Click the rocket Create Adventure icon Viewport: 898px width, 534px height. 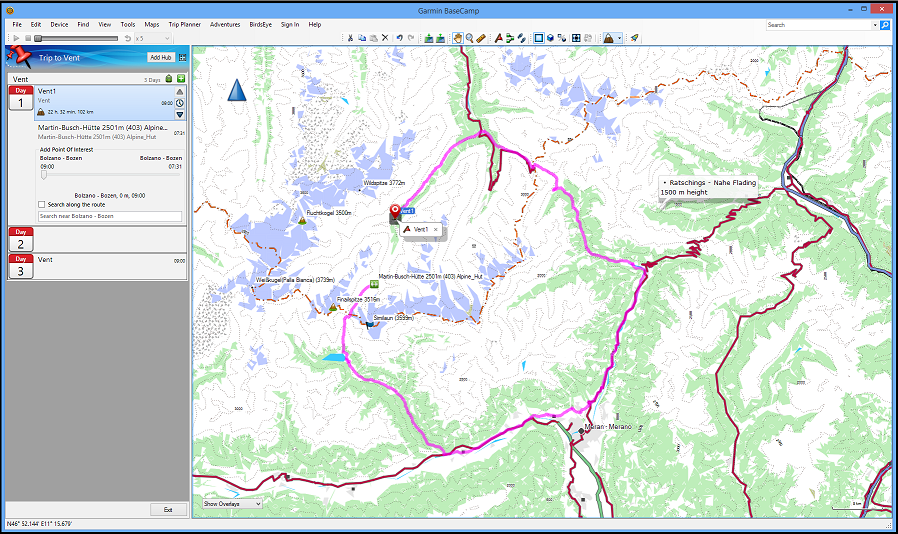coord(635,38)
